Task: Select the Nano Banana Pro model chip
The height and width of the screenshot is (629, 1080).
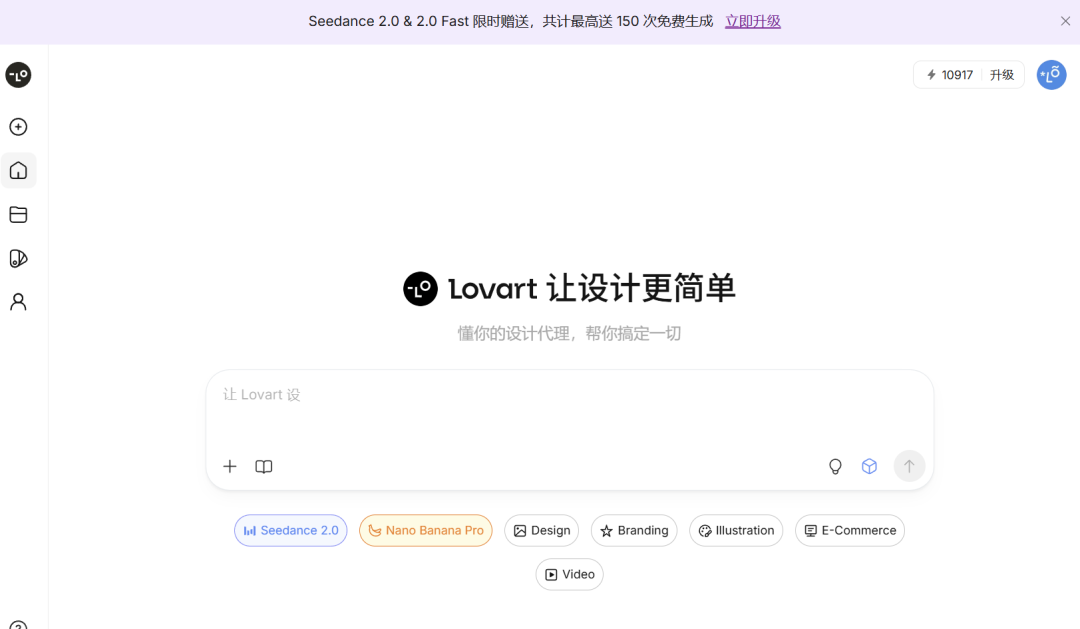Action: pyautogui.click(x=425, y=530)
